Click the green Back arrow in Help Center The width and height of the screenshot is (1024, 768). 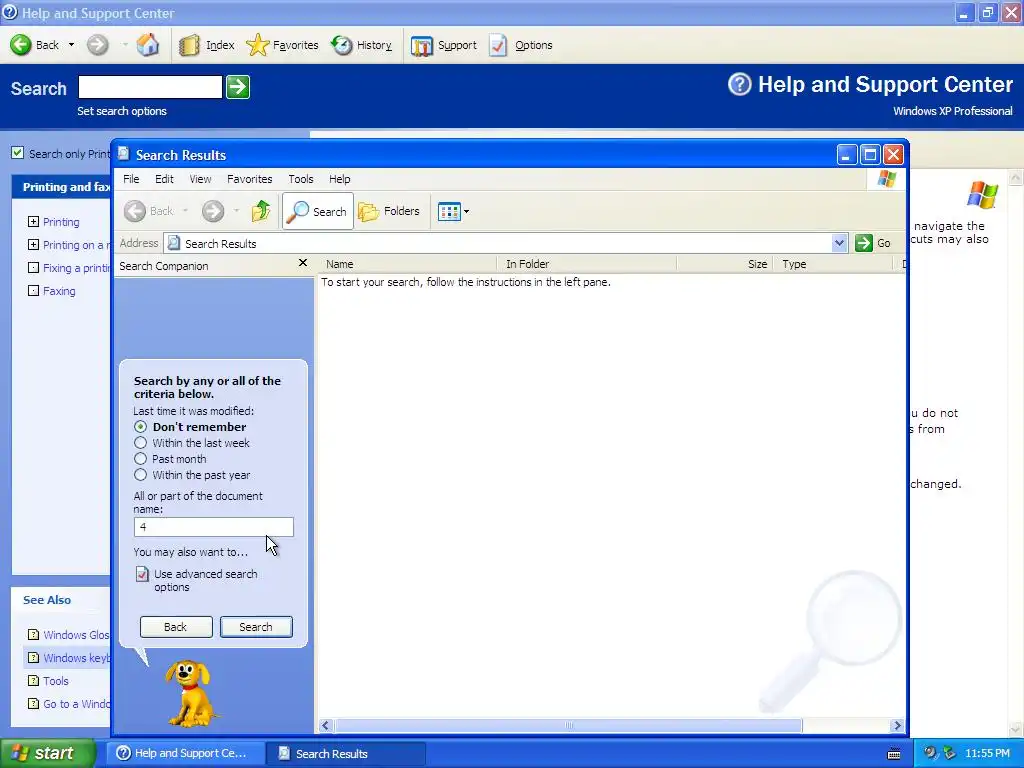coord(21,45)
